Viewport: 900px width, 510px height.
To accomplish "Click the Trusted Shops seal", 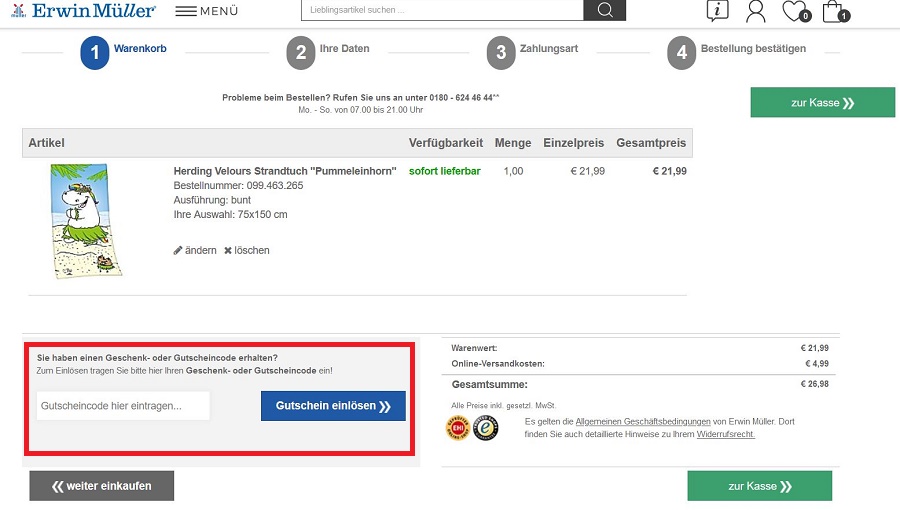I will pos(486,427).
